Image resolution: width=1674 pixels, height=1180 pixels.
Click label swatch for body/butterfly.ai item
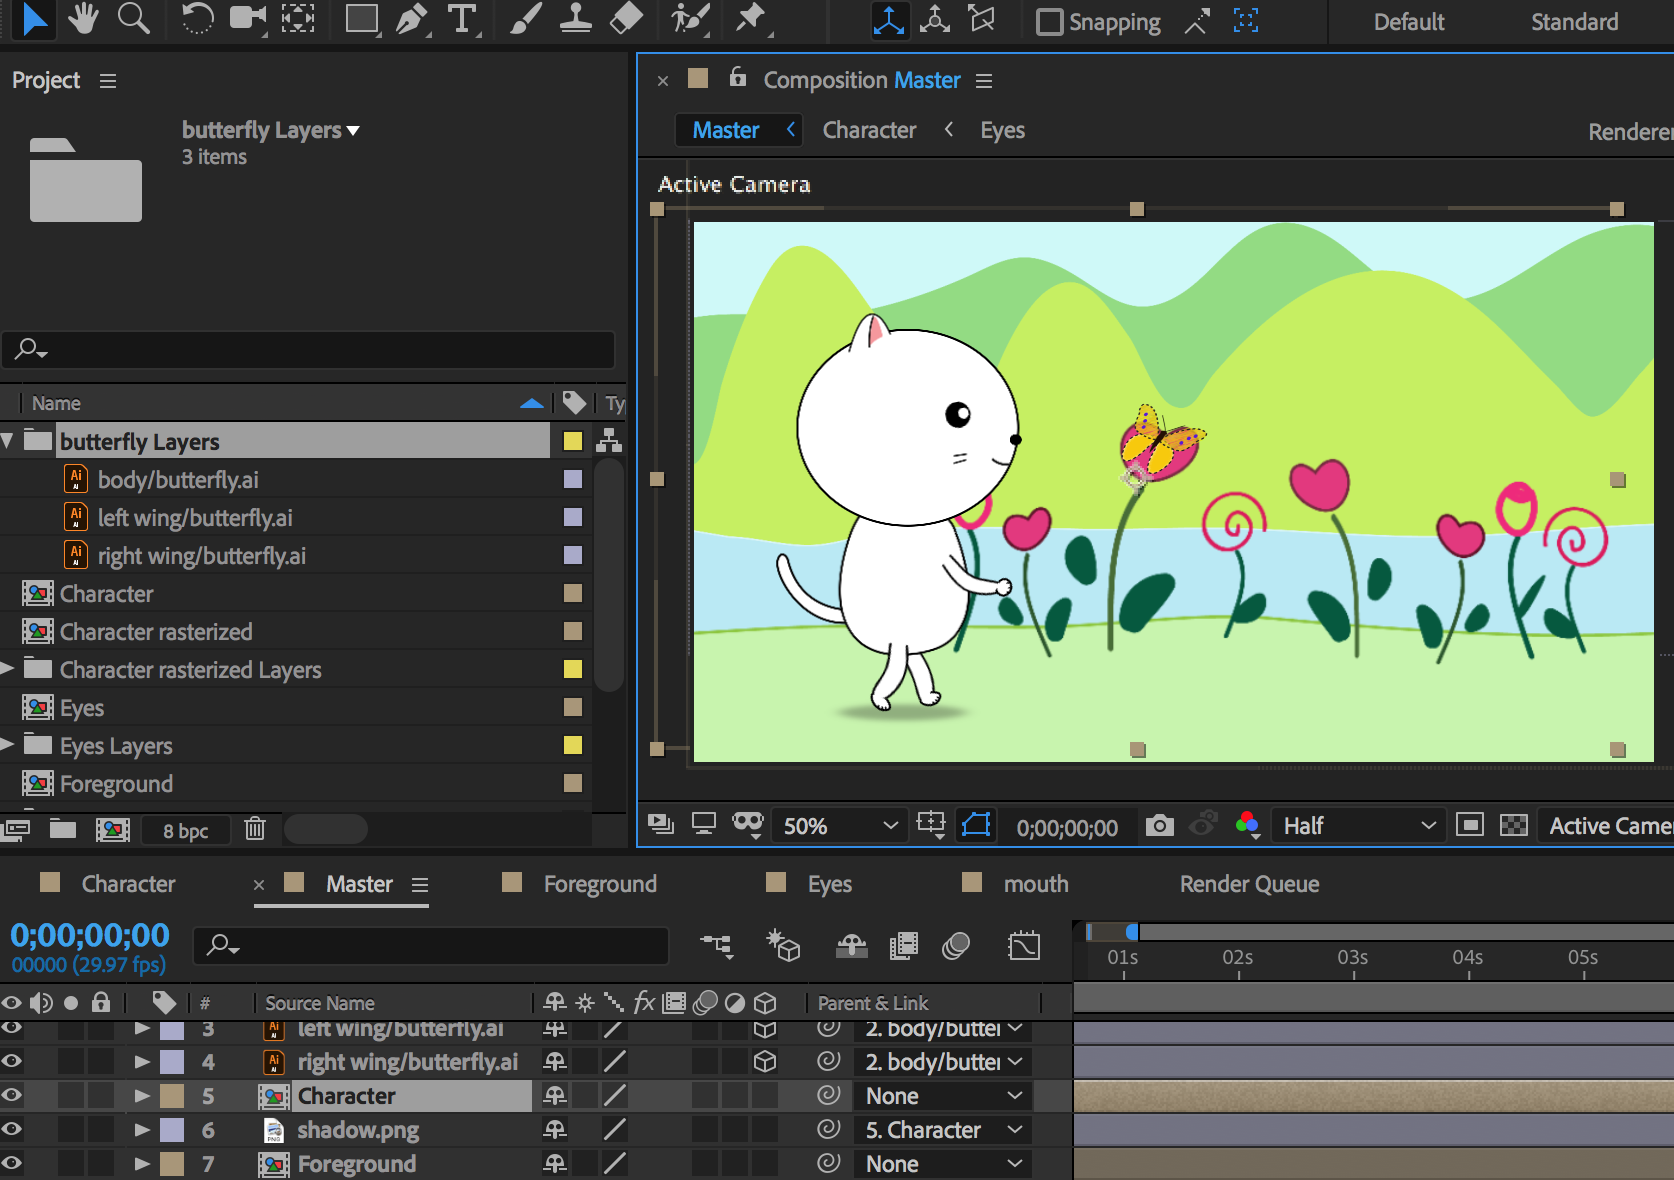tap(573, 479)
